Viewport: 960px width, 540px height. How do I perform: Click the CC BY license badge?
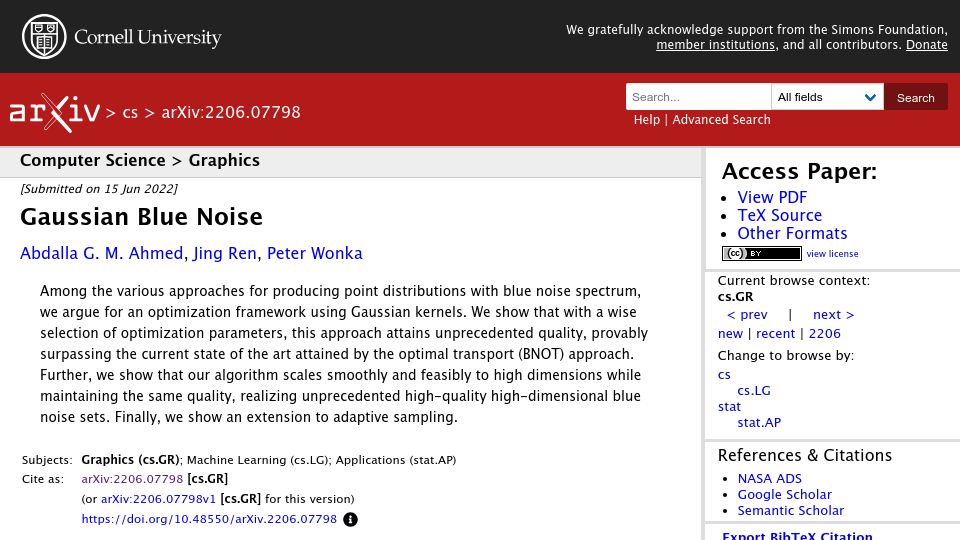(762, 253)
